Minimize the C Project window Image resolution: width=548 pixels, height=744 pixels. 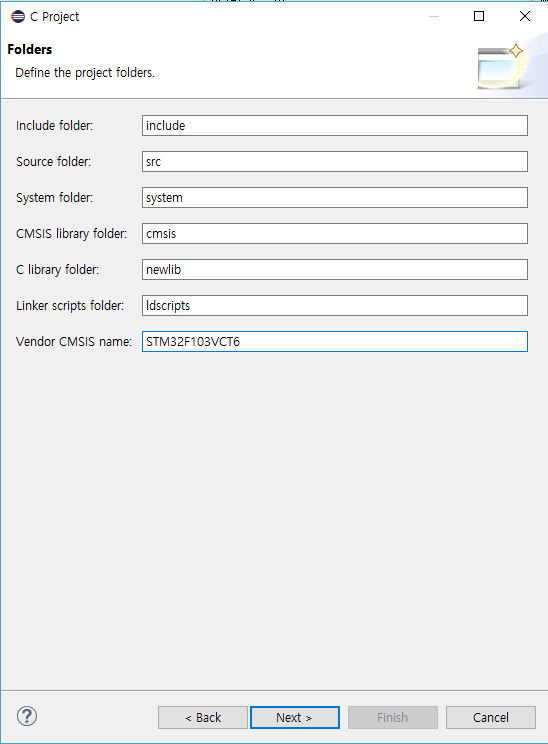[434, 16]
